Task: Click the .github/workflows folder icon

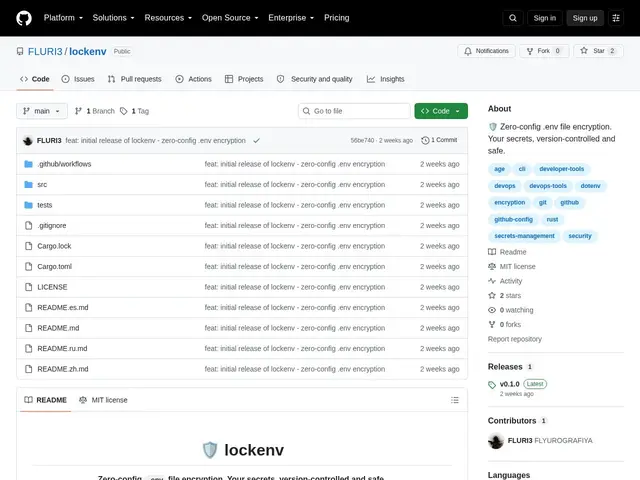Action: point(28,164)
